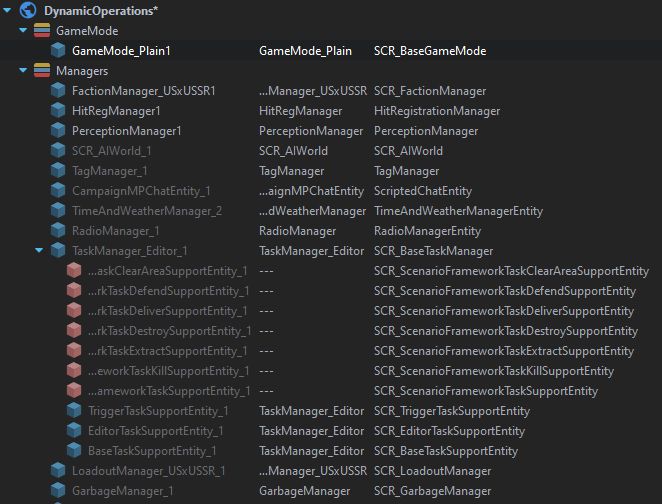662x504 pixels.
Task: Click the red cube icon of eworkTaskKillSupportEntity_1
Action: click(x=74, y=371)
